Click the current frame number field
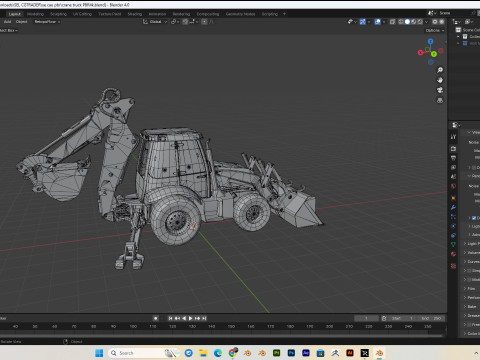 pyautogui.click(x=366, y=318)
